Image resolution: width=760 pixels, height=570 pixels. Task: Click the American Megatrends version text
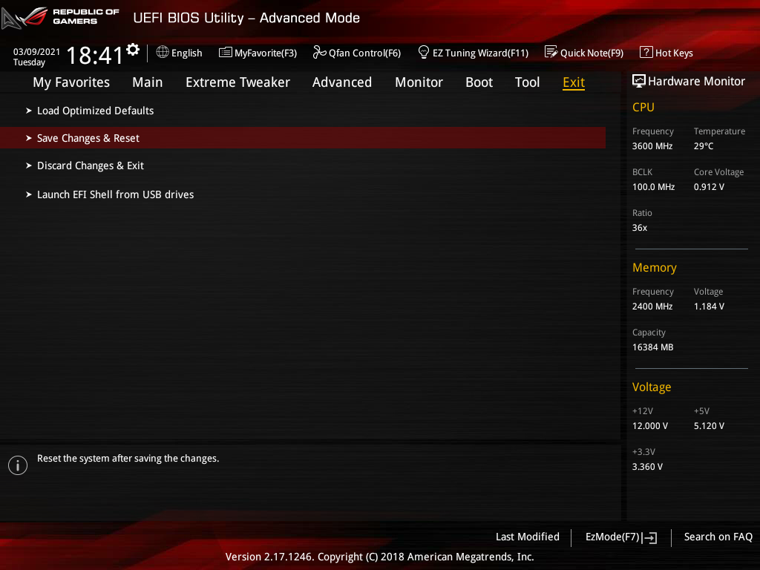click(379, 556)
